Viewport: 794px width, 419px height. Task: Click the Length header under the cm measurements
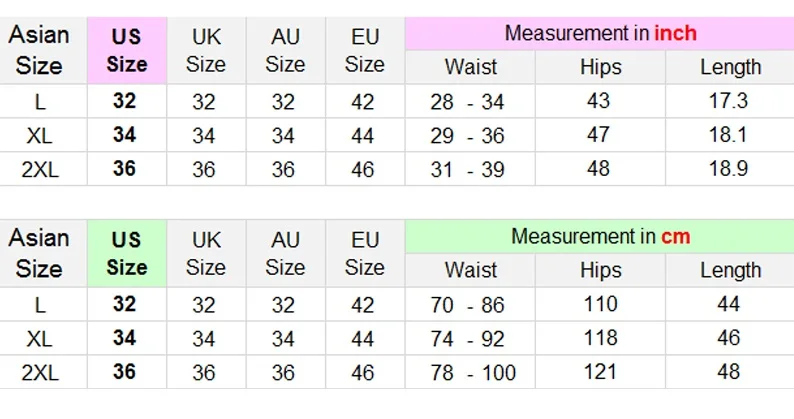pyautogui.click(x=729, y=271)
